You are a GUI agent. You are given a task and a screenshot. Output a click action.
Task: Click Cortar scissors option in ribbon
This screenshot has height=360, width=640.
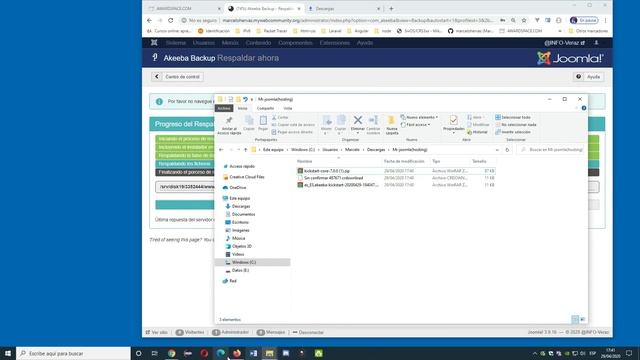(280, 118)
